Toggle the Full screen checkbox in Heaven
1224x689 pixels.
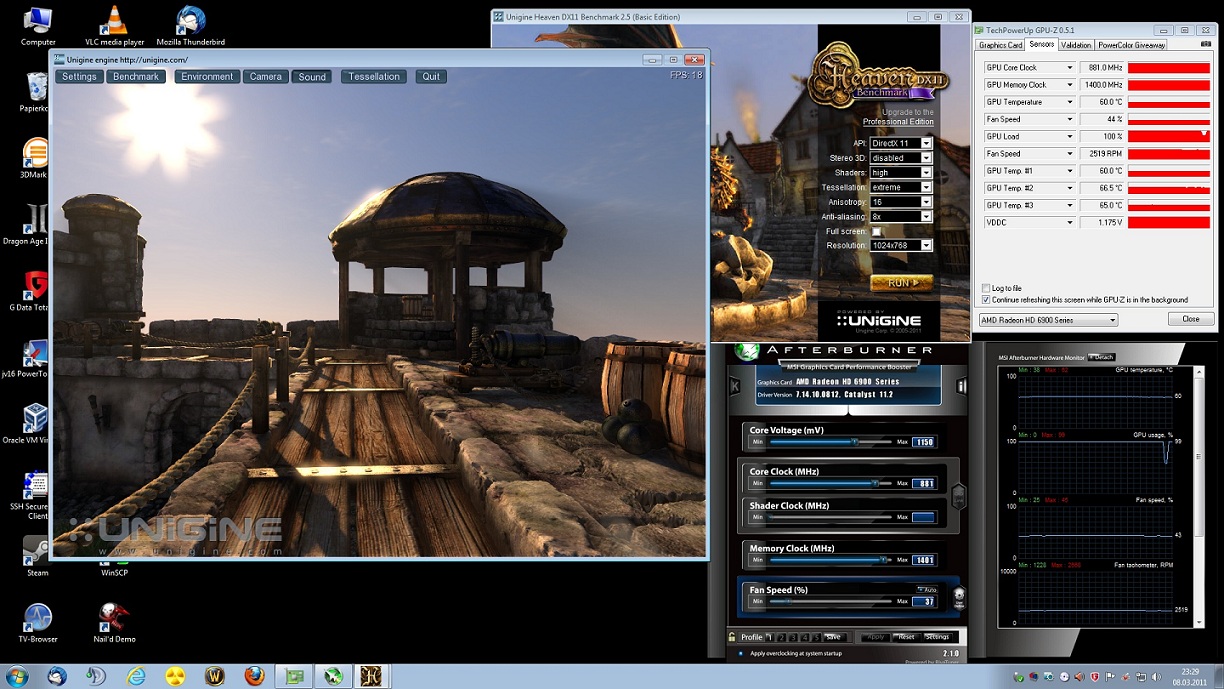(x=876, y=231)
